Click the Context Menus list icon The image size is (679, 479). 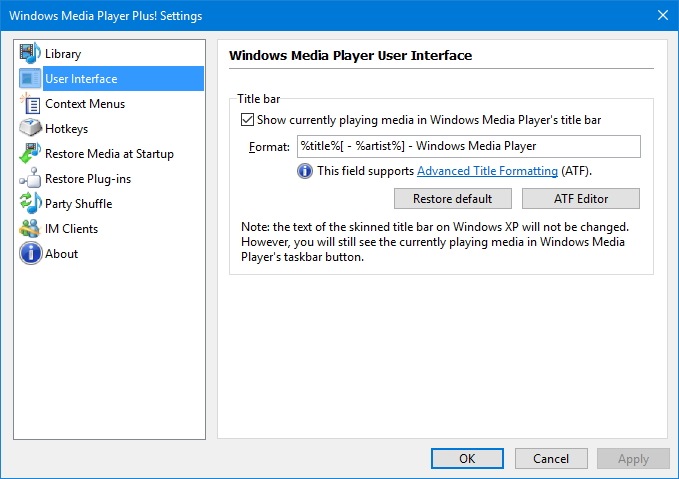[30, 104]
